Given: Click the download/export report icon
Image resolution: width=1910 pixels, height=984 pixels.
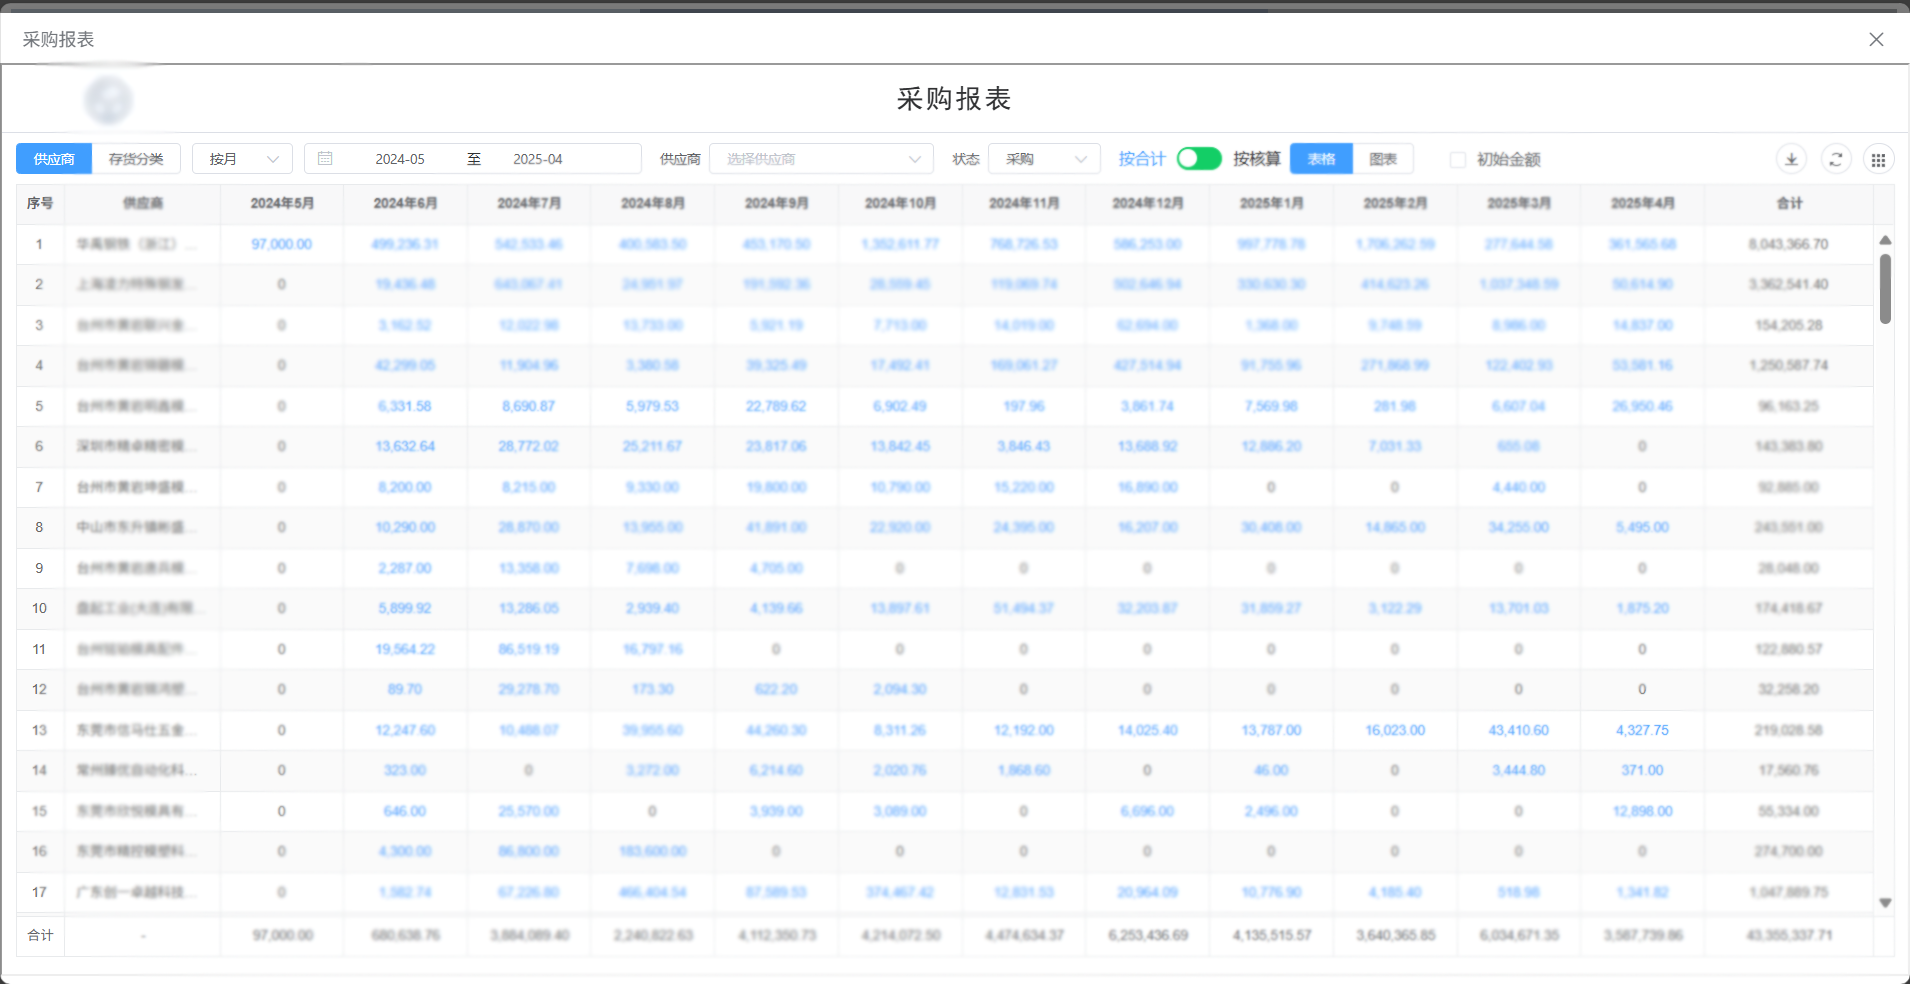Looking at the screenshot, I should 1791,158.
